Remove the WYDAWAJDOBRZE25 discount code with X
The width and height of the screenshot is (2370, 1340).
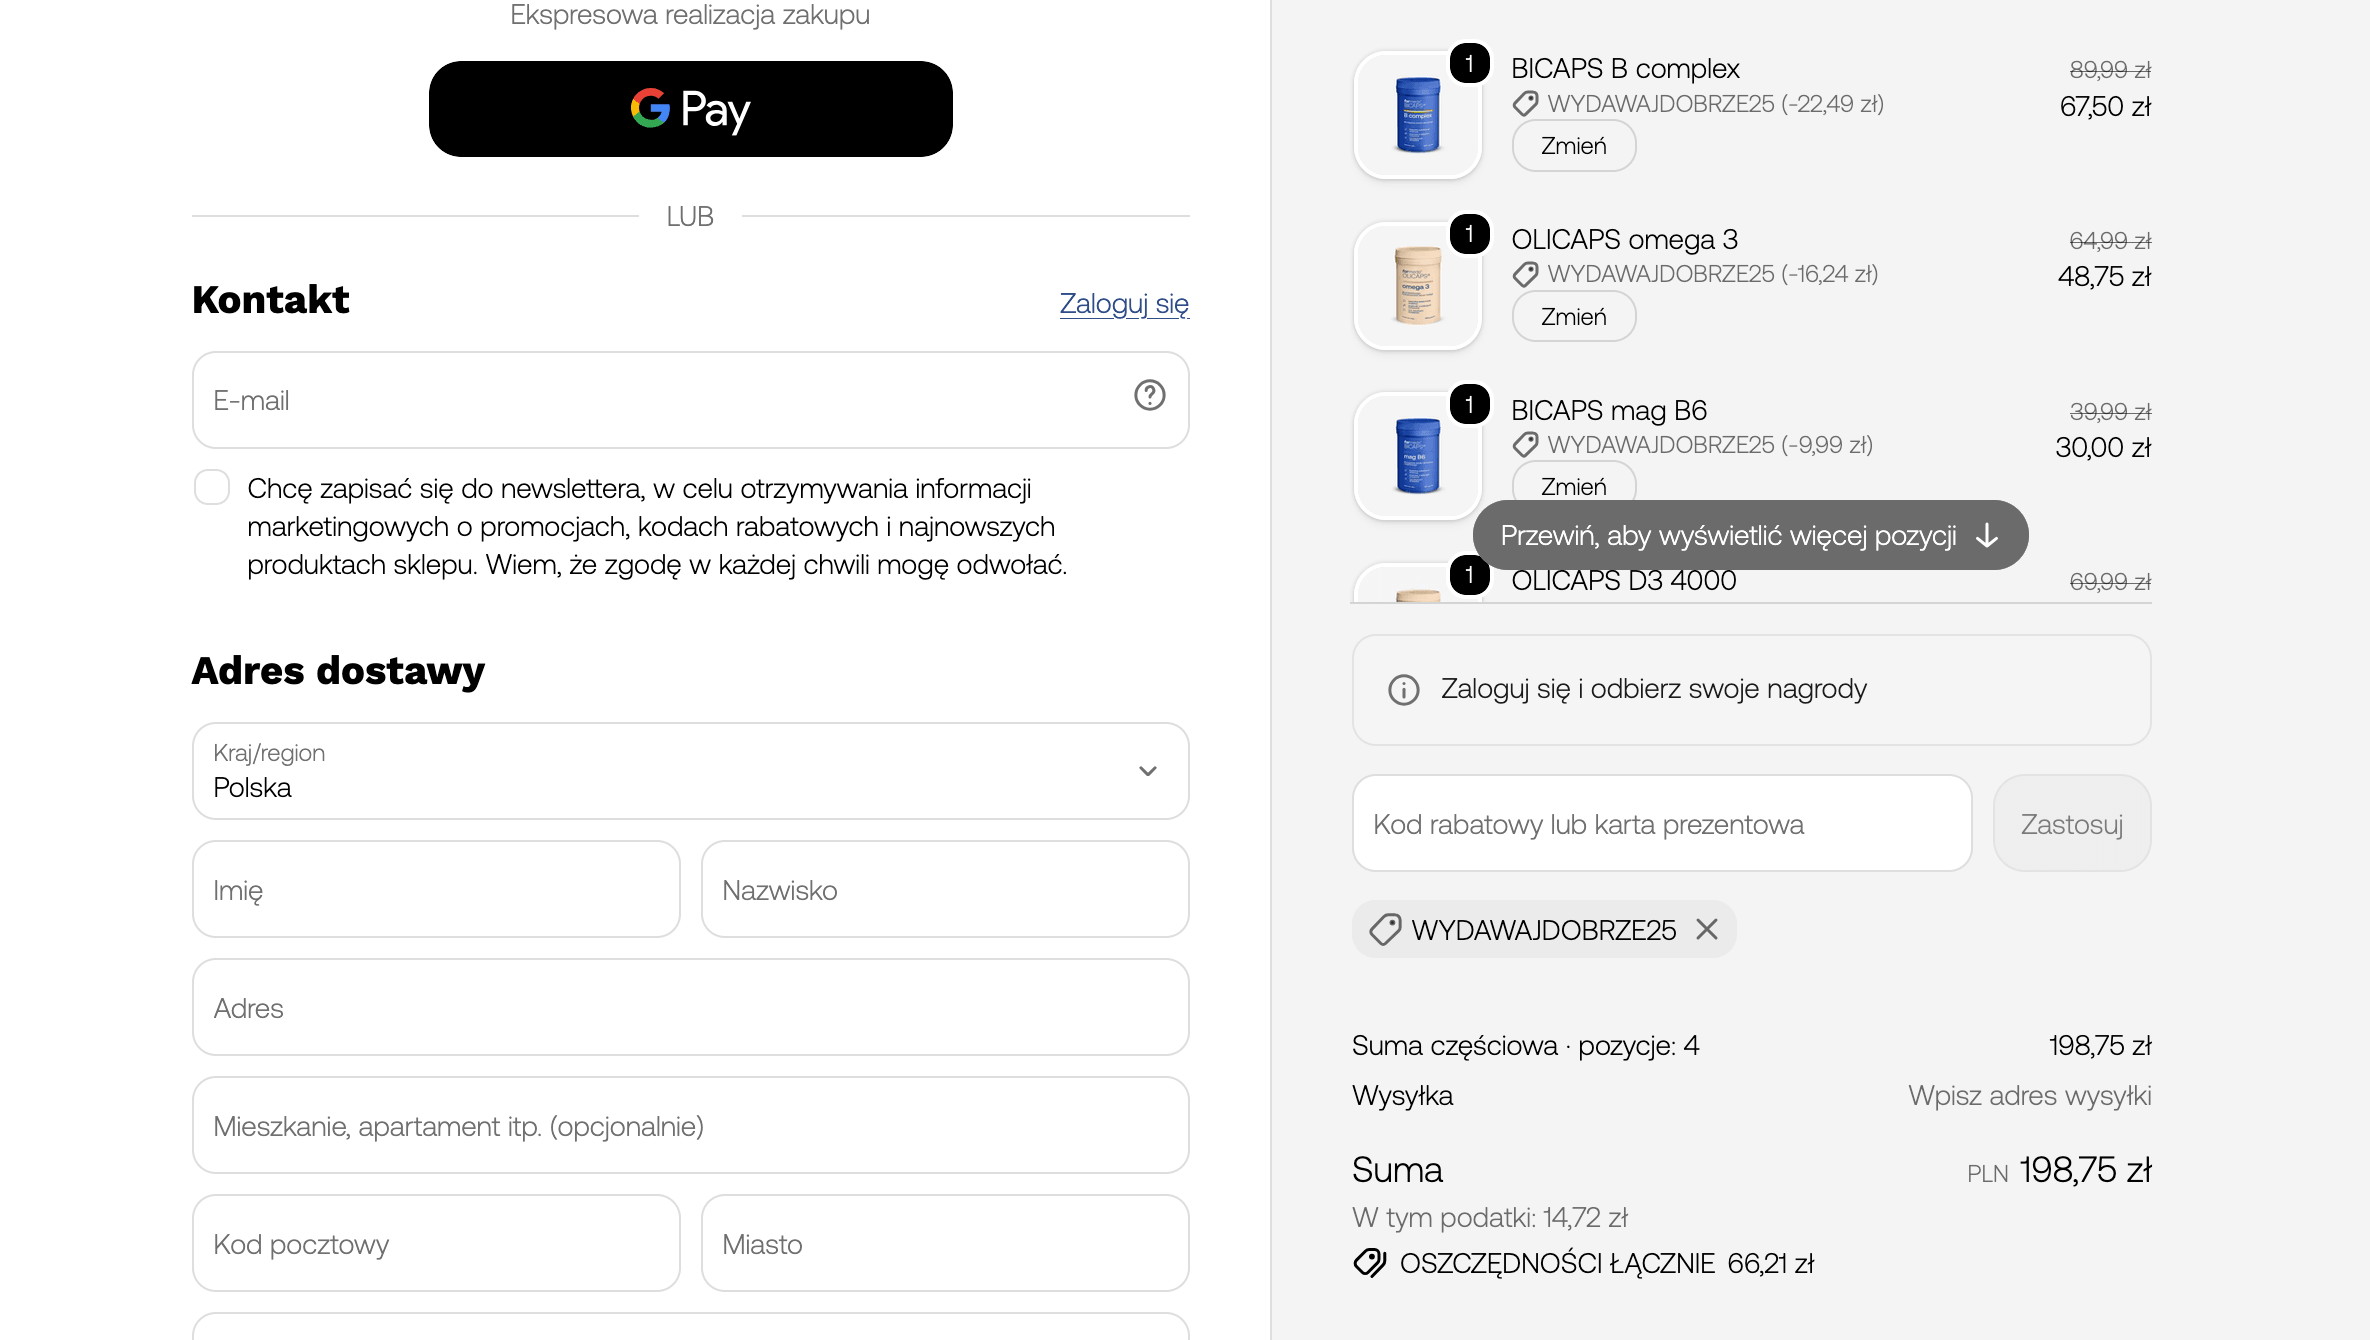(x=1707, y=930)
